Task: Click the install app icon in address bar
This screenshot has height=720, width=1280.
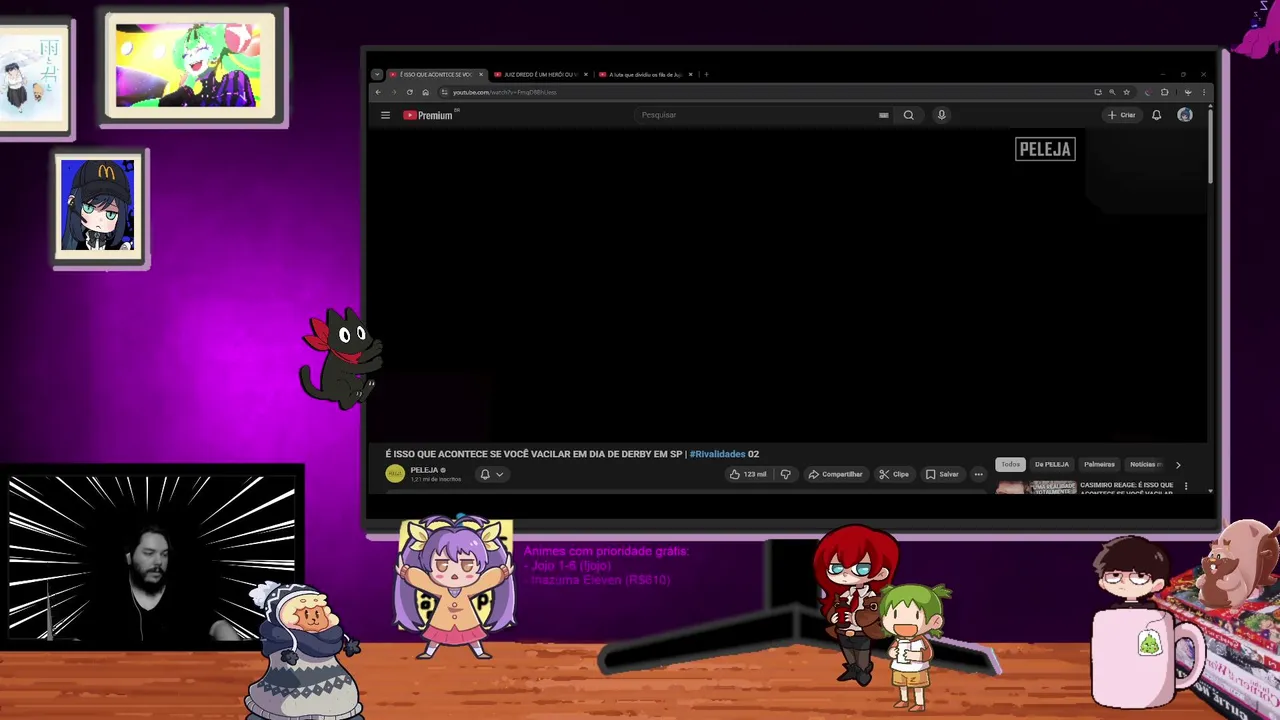Action: [1098, 92]
